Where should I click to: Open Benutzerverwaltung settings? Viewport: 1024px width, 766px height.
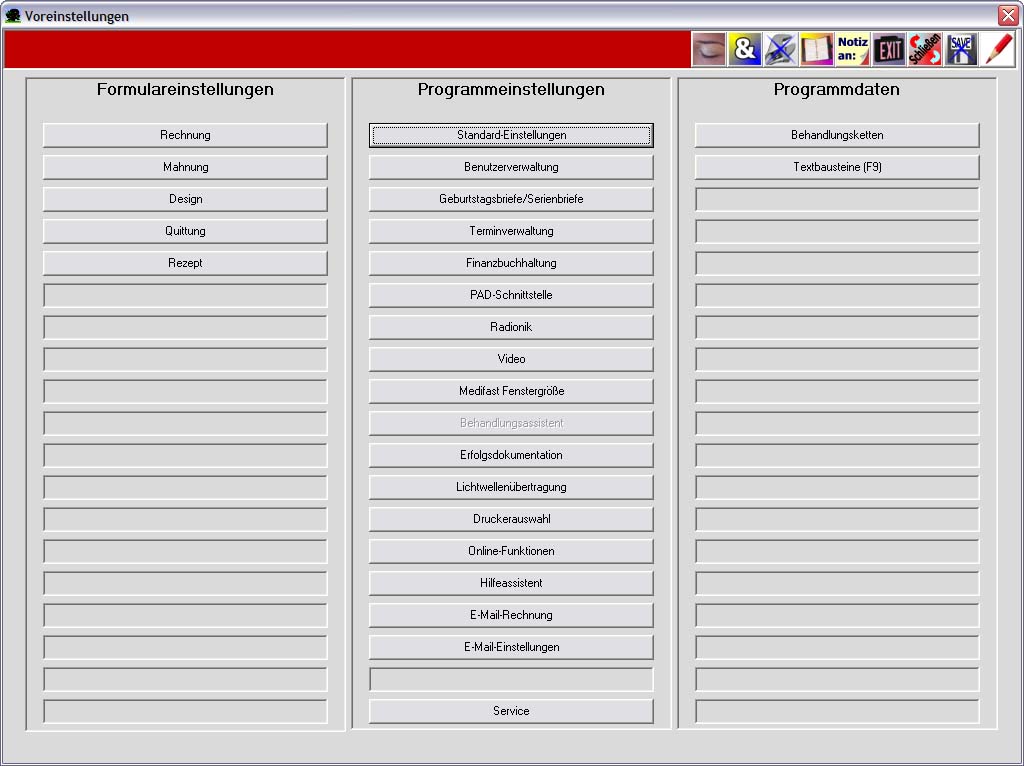511,167
